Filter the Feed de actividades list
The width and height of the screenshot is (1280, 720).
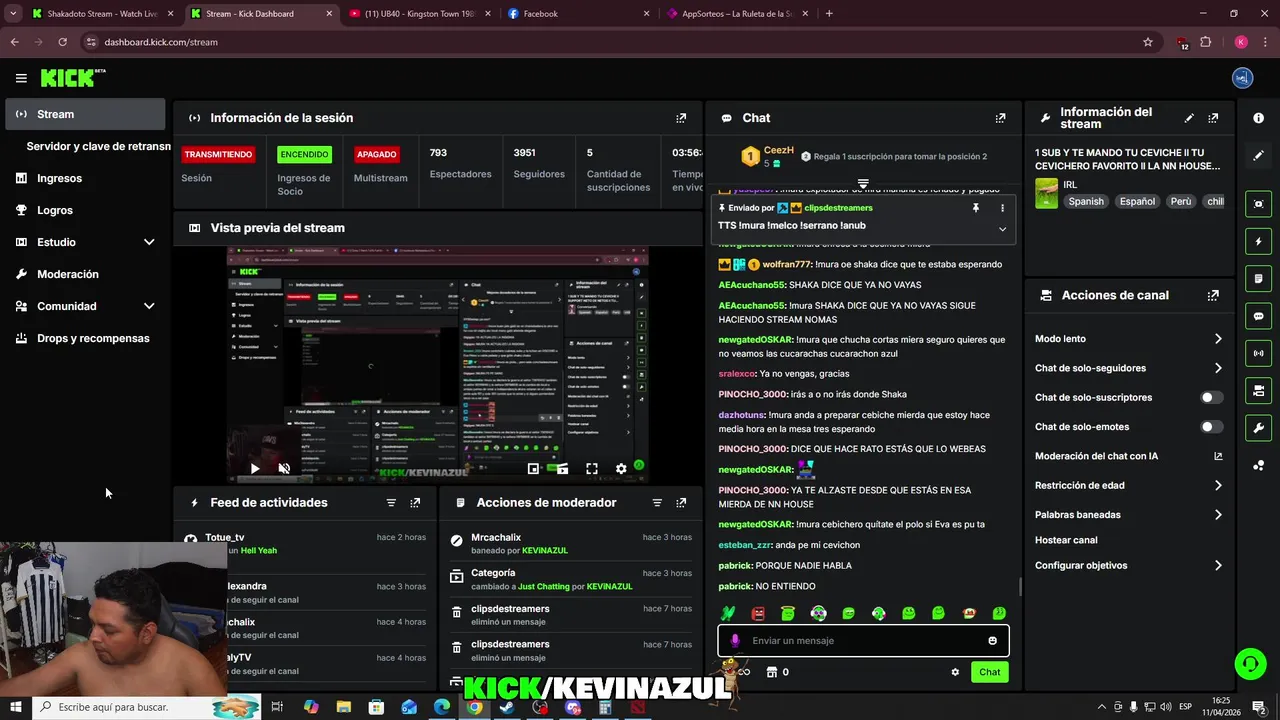coord(391,503)
